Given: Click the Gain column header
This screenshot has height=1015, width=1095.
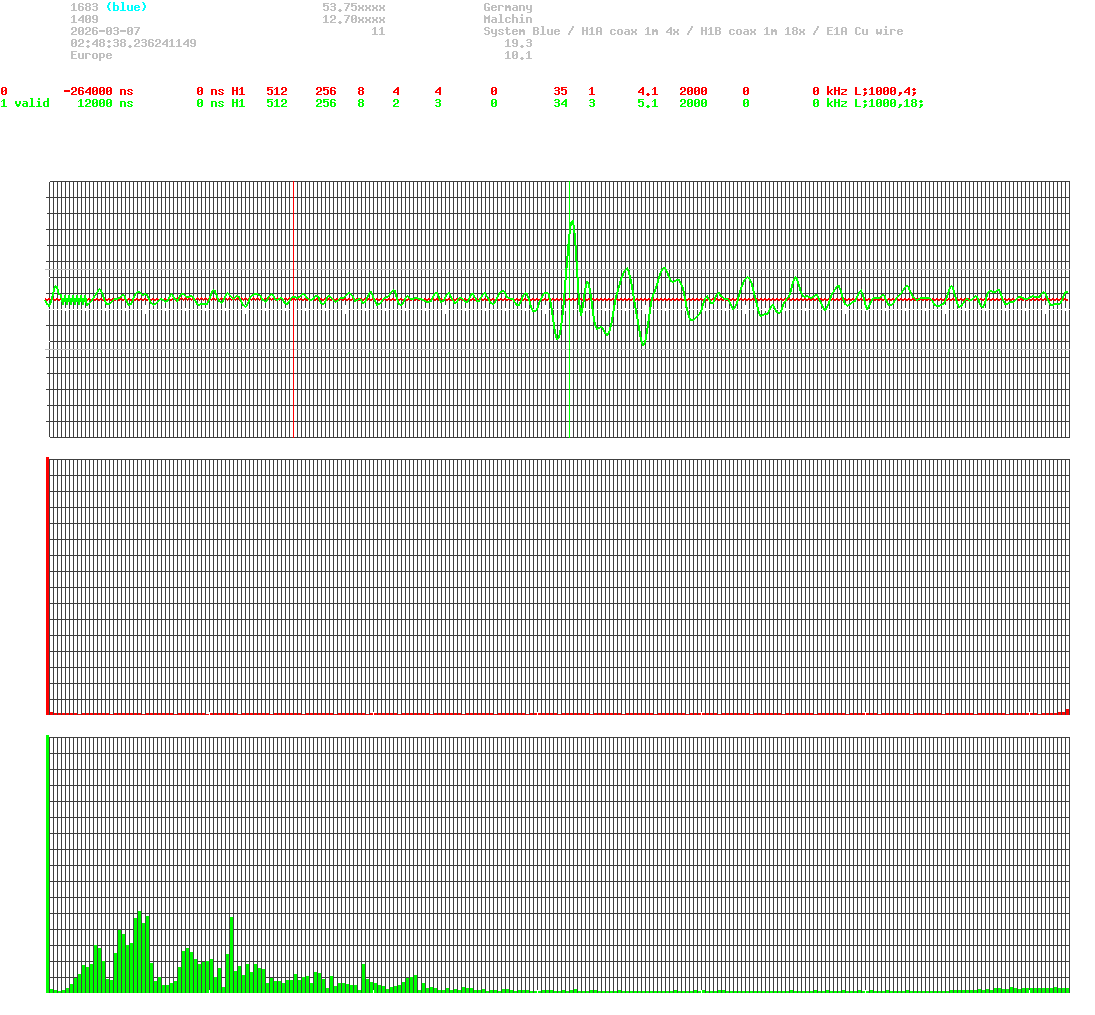Looking at the screenshot, I should coord(651,79).
